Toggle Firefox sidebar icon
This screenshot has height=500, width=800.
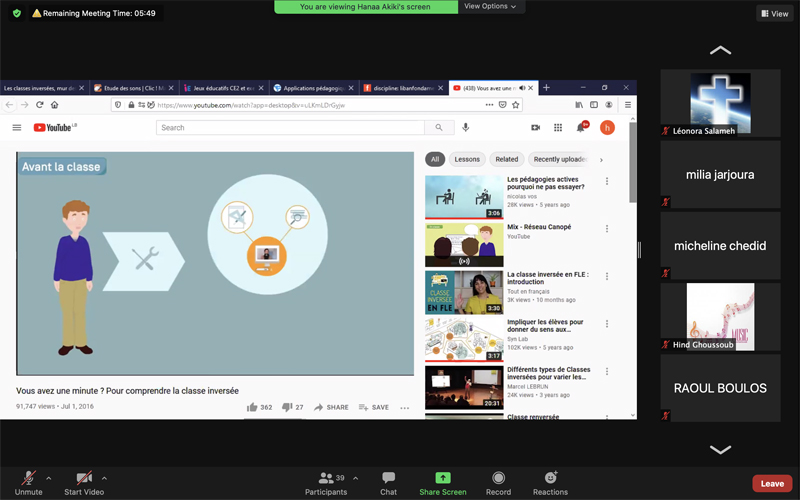click(x=594, y=105)
